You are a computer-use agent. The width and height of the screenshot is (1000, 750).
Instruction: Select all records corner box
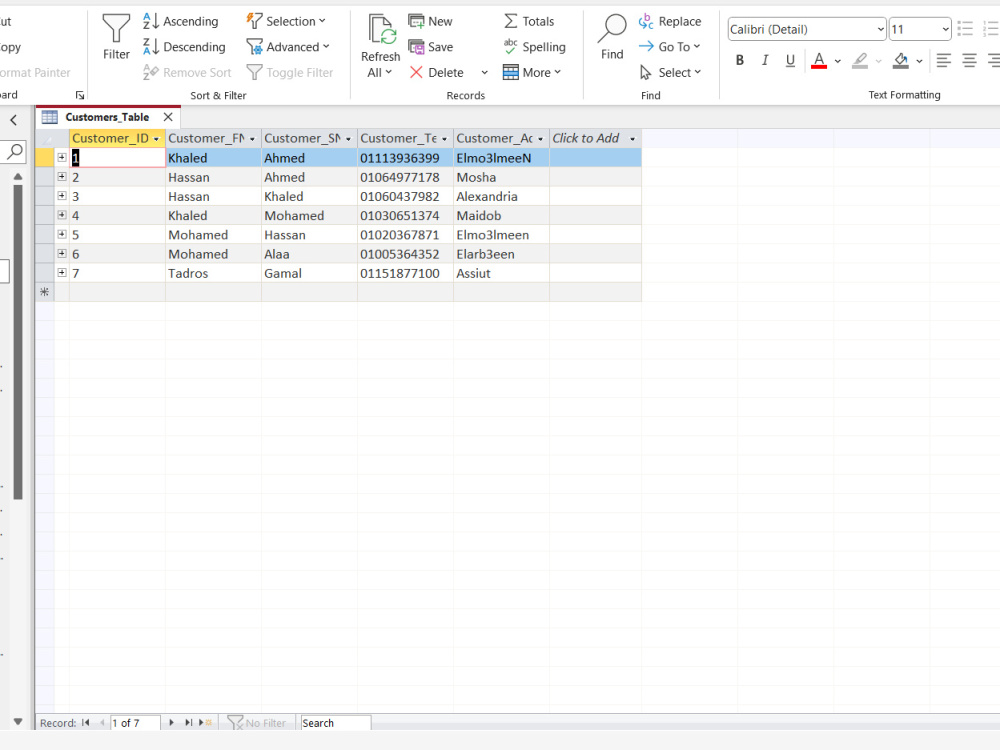45,138
